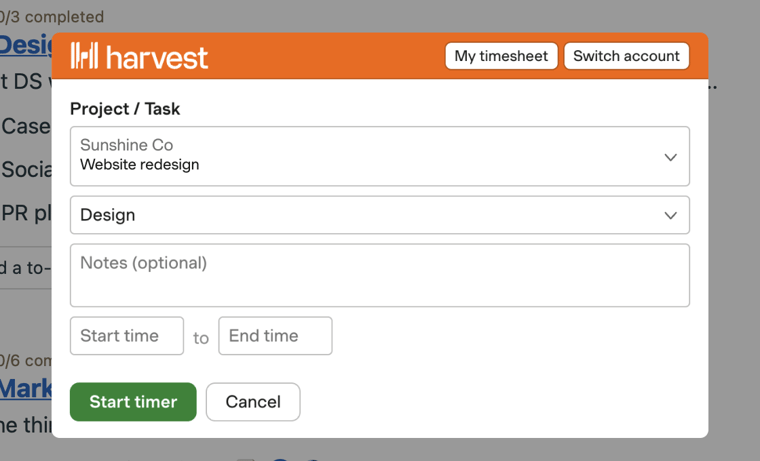Click into the End time field
This screenshot has width=760, height=461.
pos(275,336)
